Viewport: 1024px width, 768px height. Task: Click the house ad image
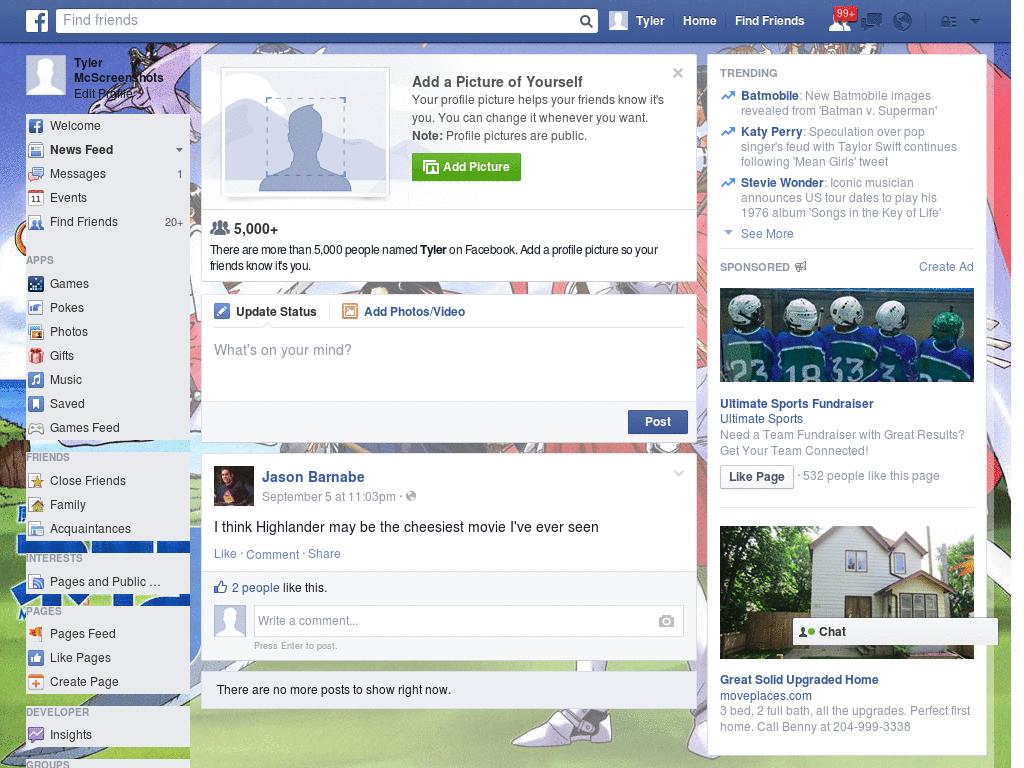846,592
